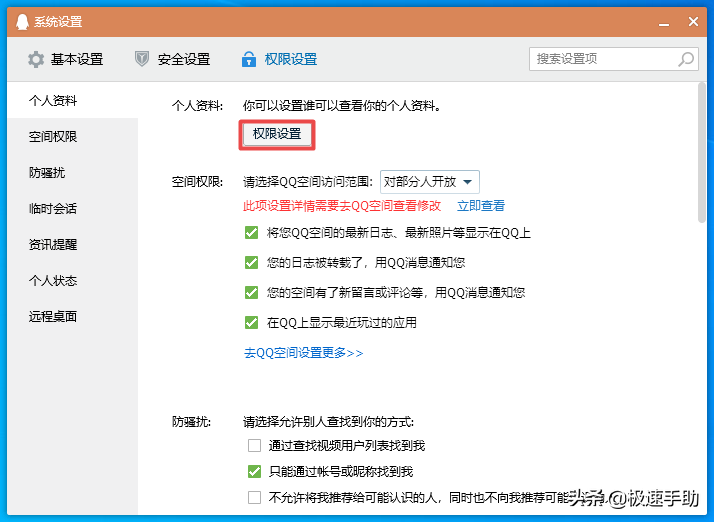Switch to the 安全设置 tab
The image size is (714, 522).
173,59
